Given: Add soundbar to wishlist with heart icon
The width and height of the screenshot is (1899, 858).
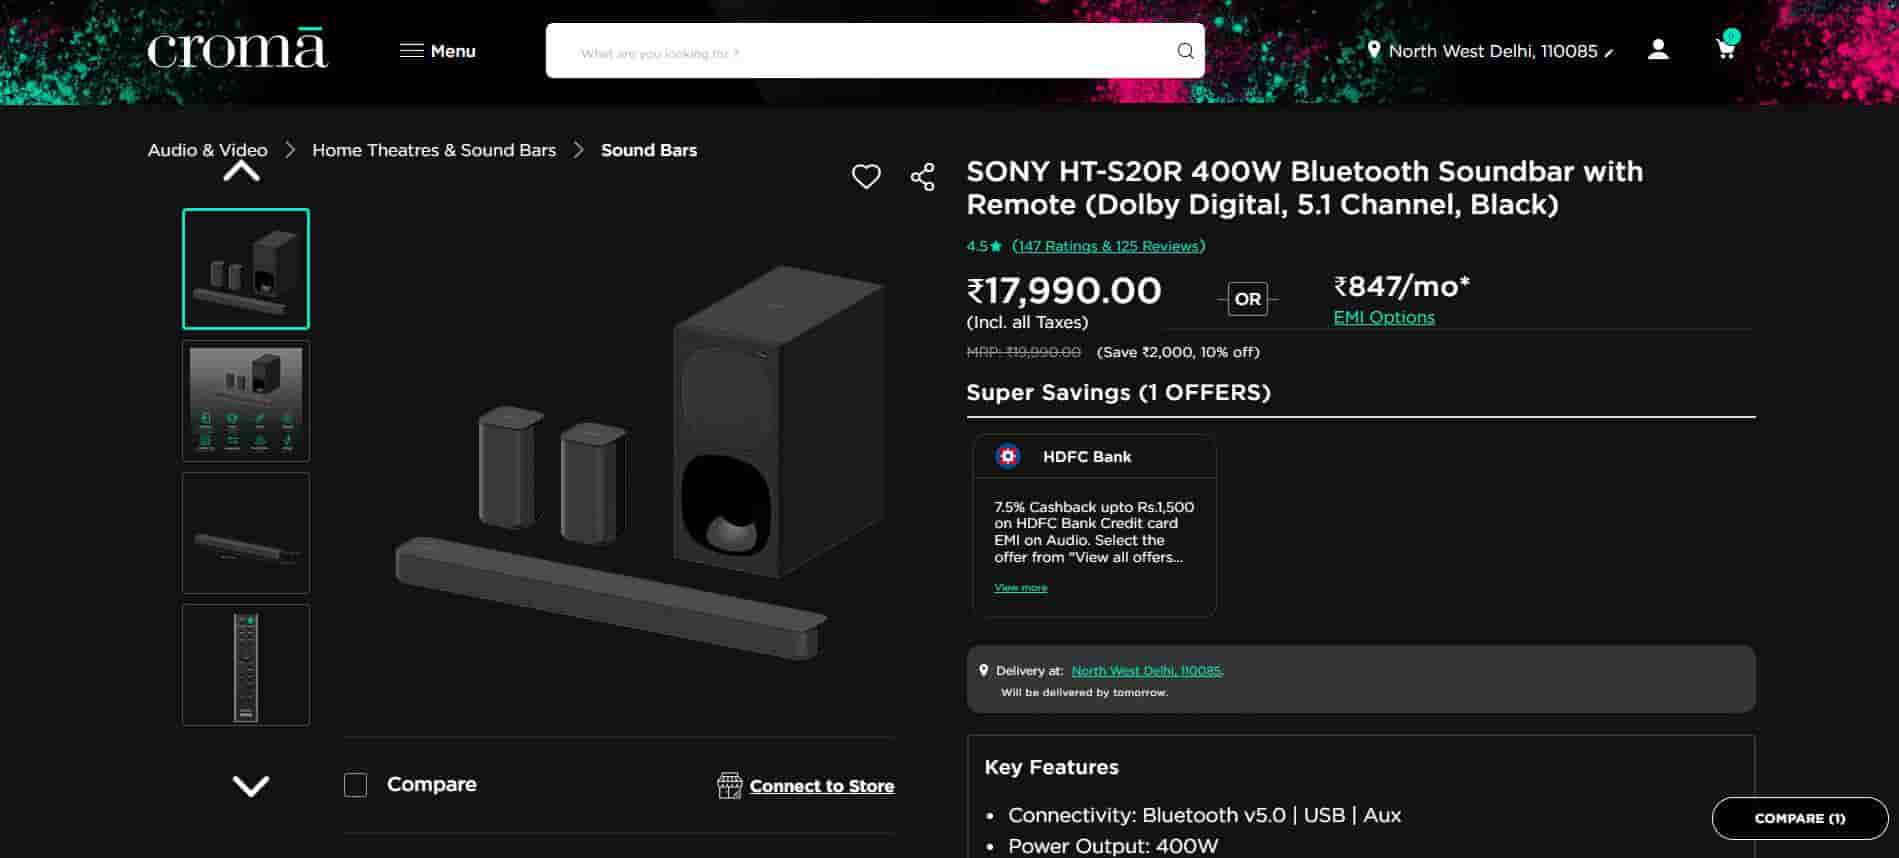Looking at the screenshot, I should [x=866, y=177].
